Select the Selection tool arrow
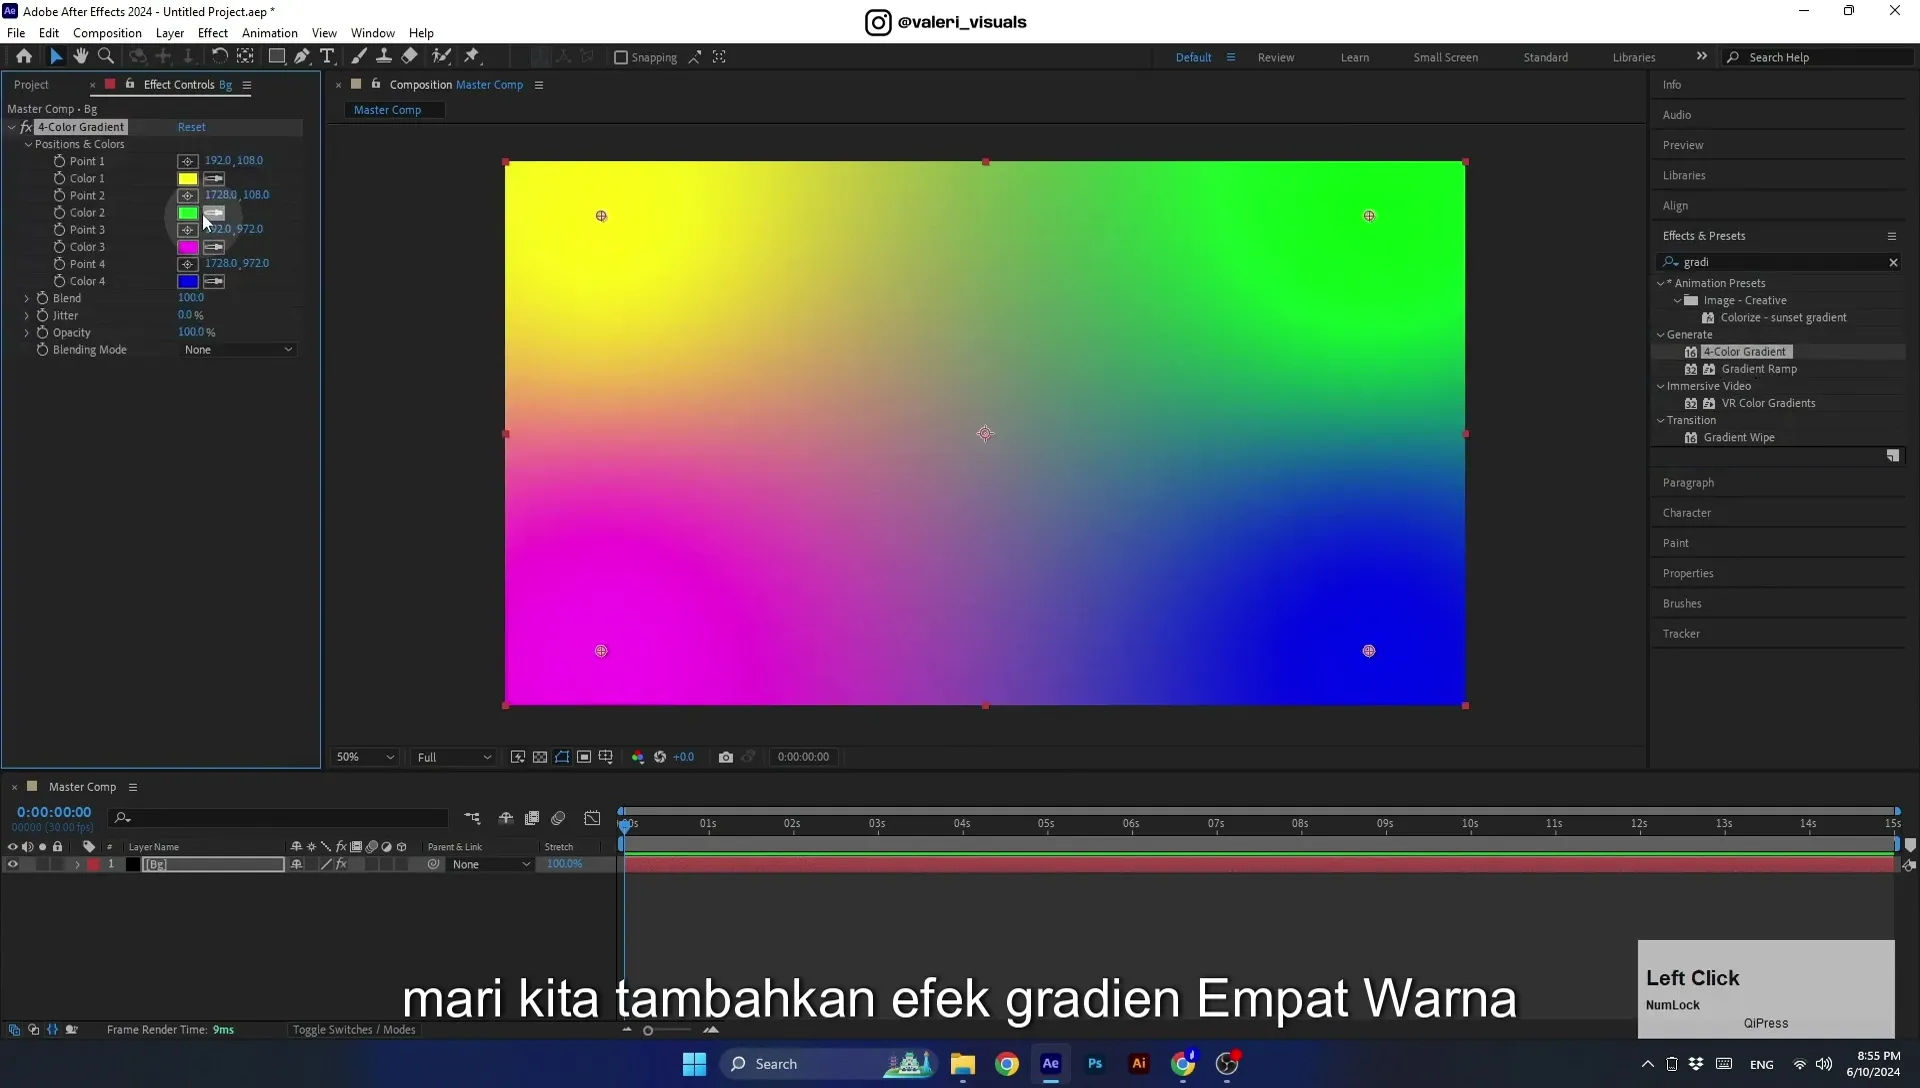 coord(56,57)
